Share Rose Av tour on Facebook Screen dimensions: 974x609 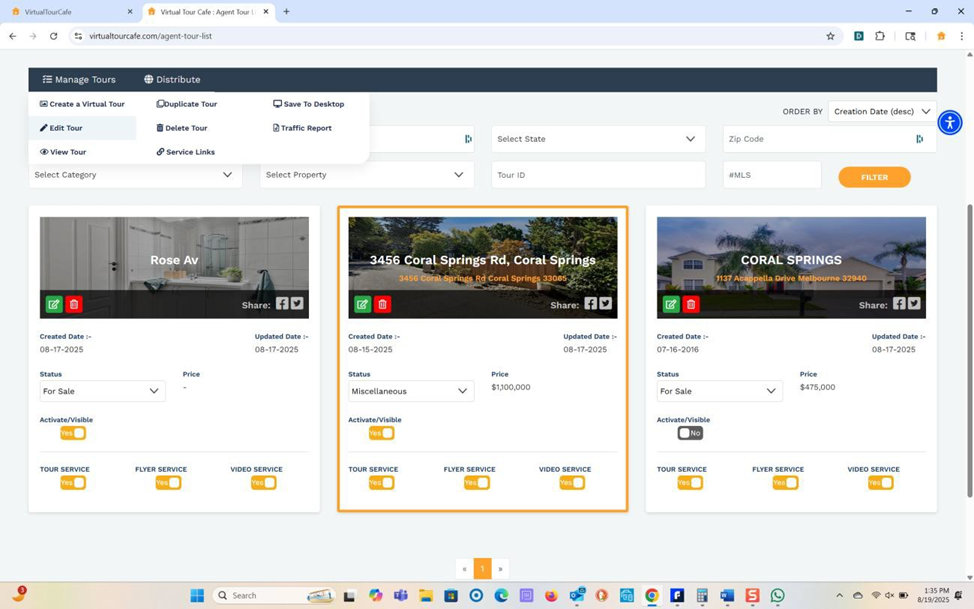(282, 304)
